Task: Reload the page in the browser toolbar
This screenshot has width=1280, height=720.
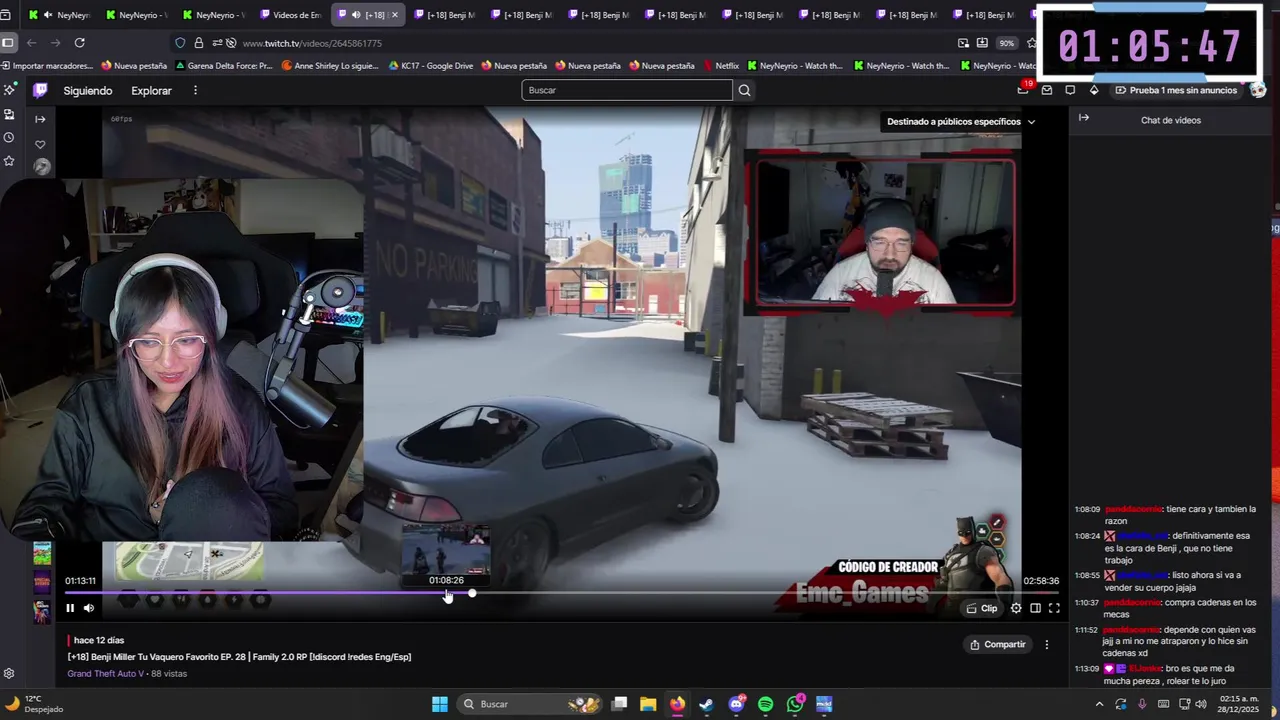Action: point(79,43)
